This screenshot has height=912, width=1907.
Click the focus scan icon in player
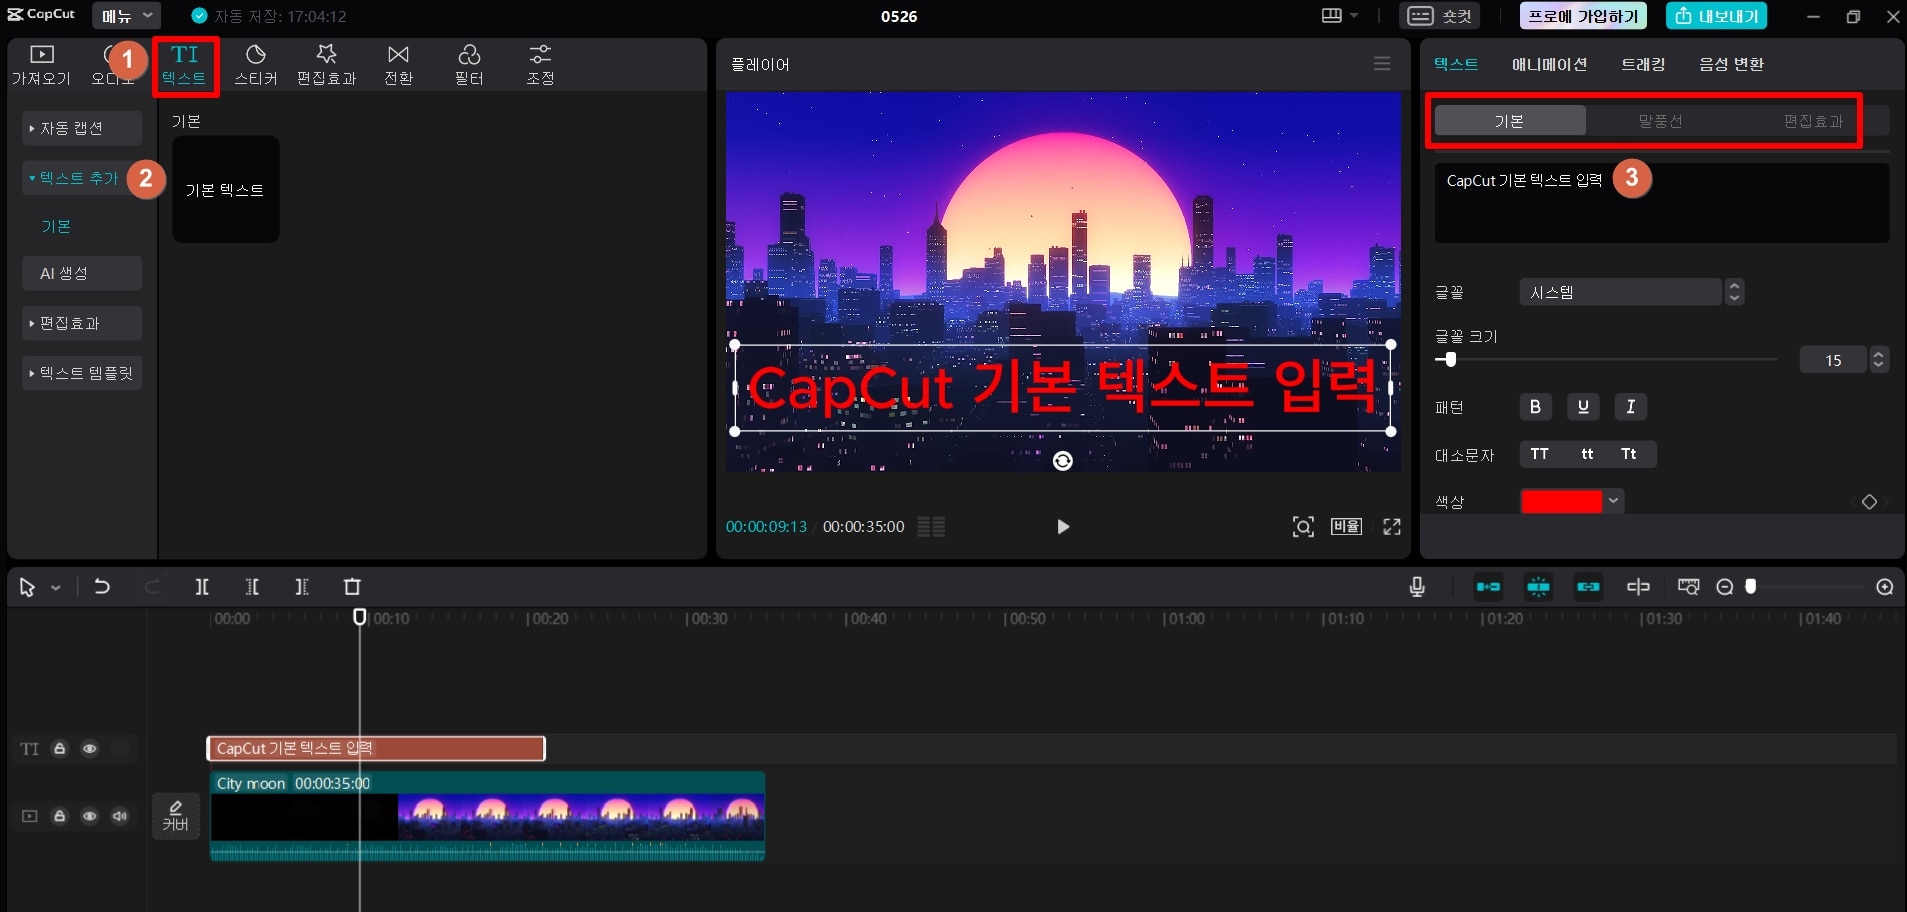(x=1303, y=527)
